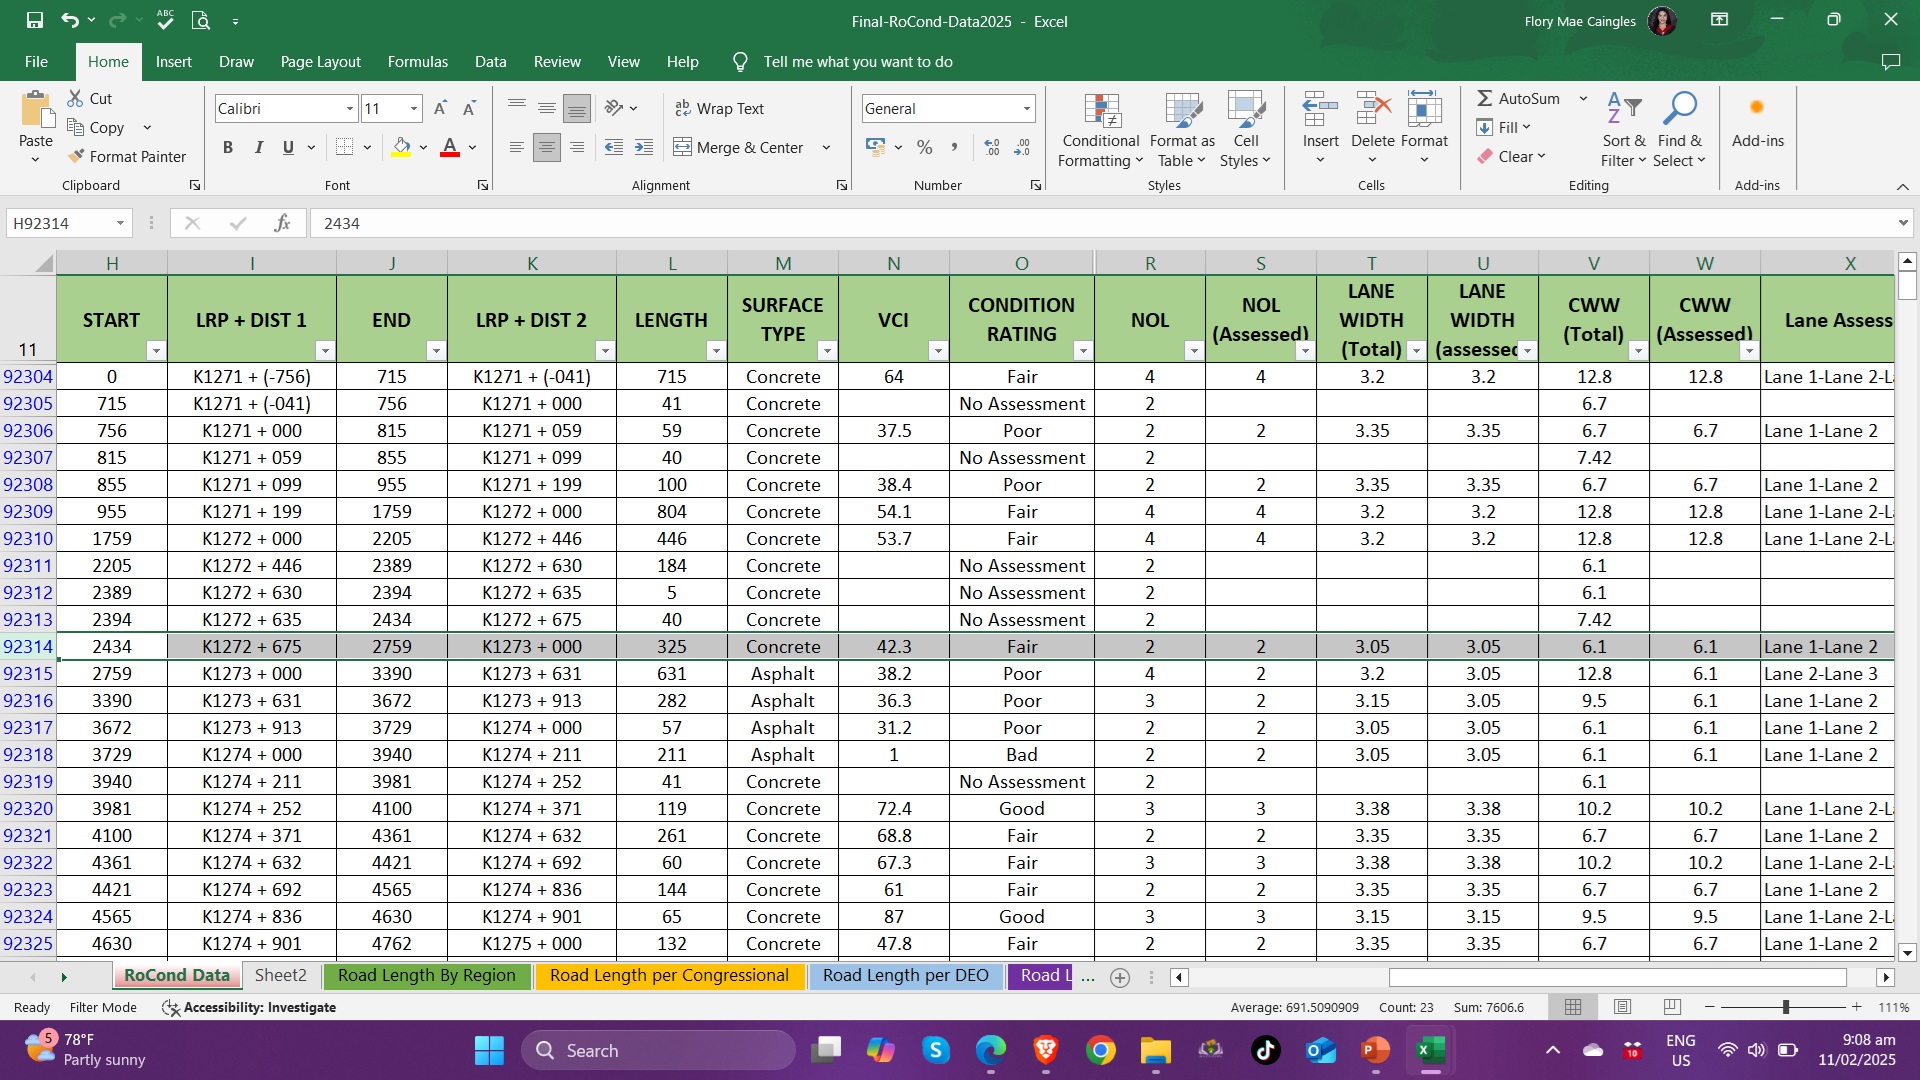This screenshot has height=1080, width=1920.
Task: Switch to Page Layout view in status bar
Action: pos(1622,1007)
